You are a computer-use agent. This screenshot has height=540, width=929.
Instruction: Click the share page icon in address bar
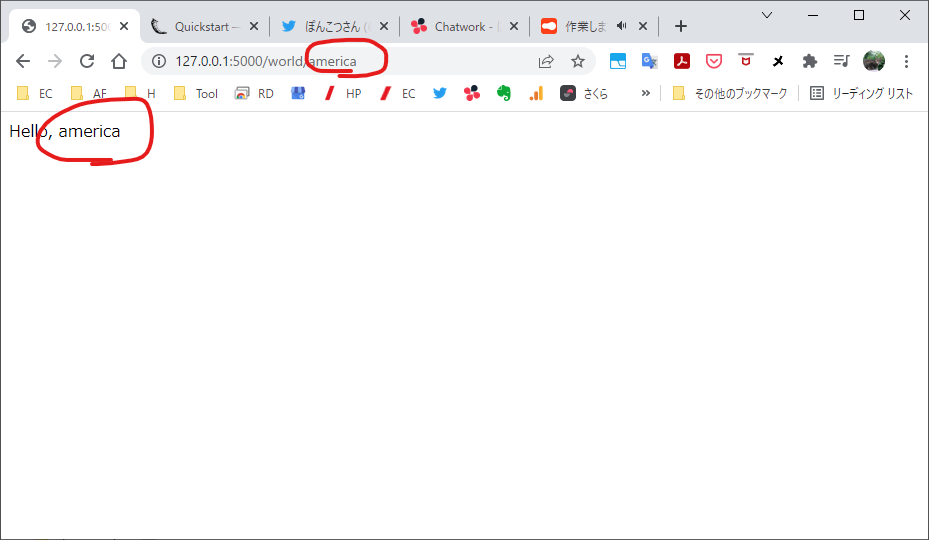click(x=546, y=61)
